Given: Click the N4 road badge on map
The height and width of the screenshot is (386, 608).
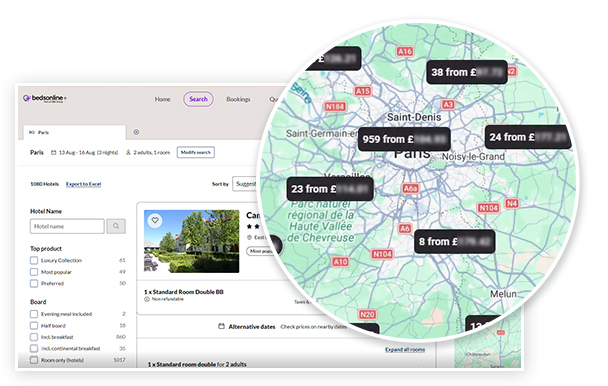Looking at the screenshot, I should pos(511,203).
